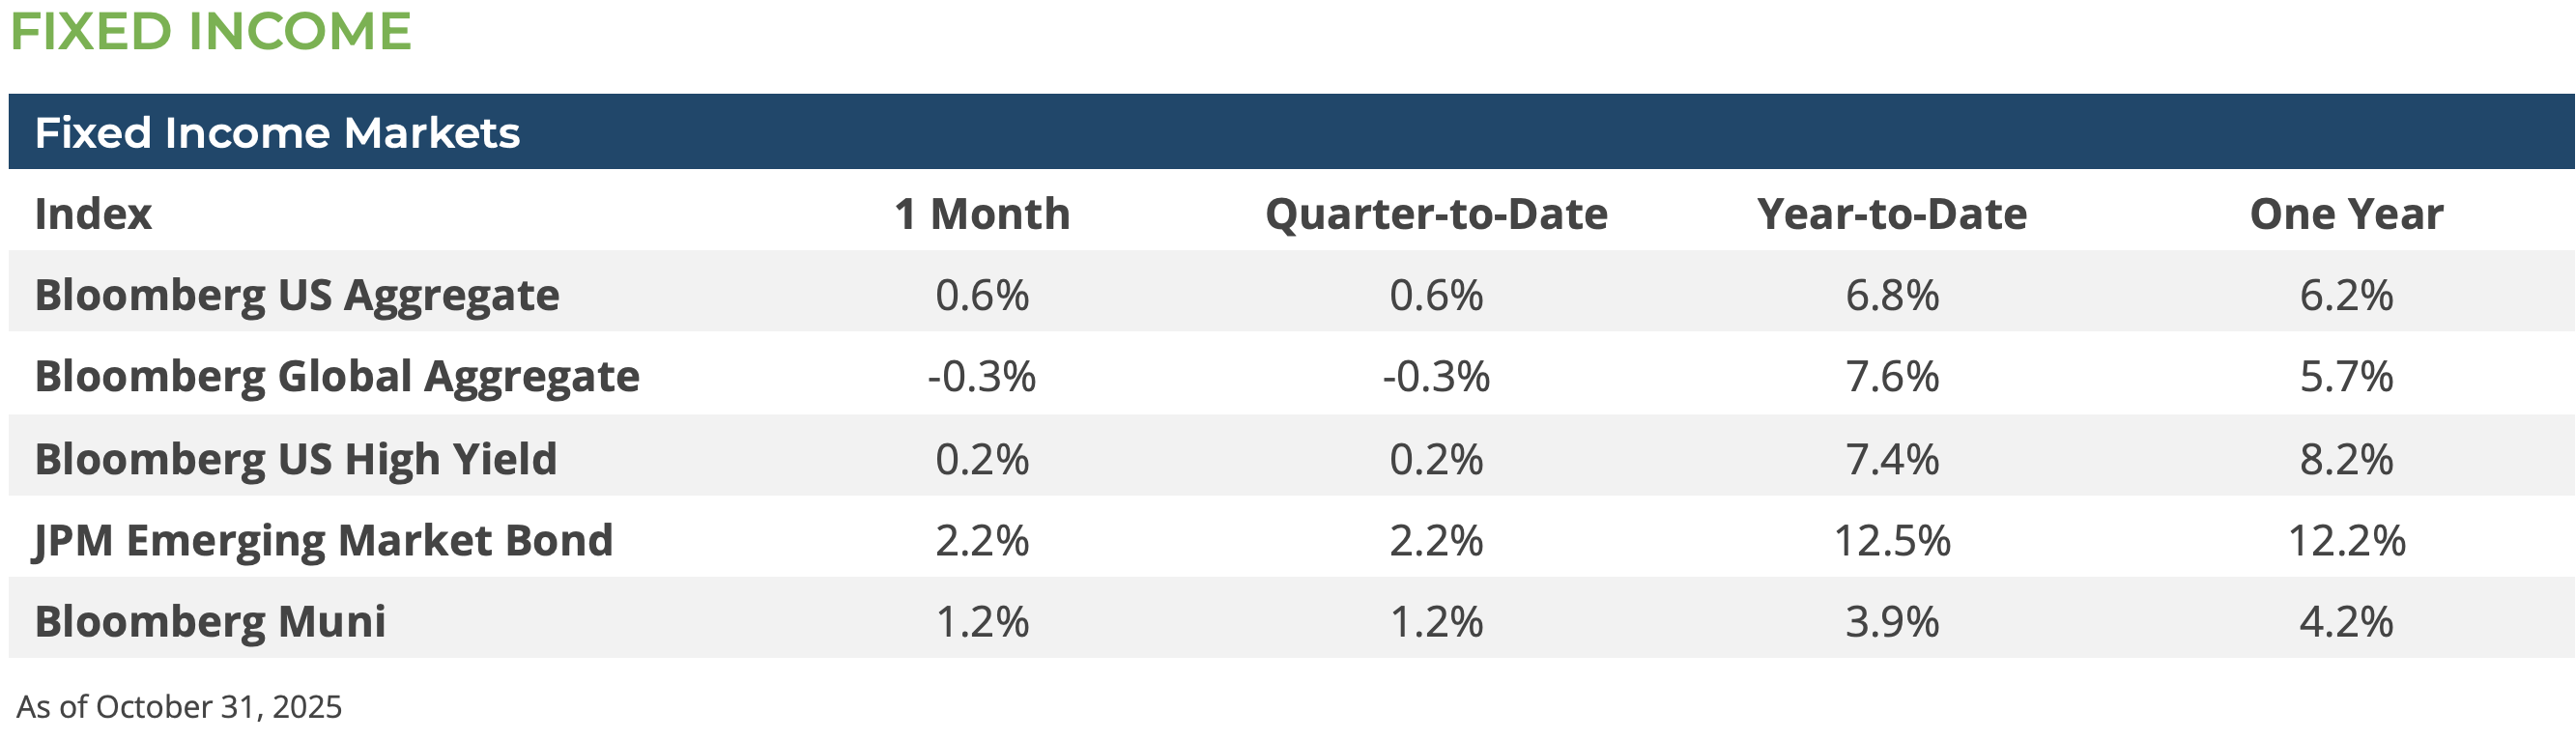Click the As of October 31, 2025 footnote
Image resolution: width=2576 pixels, height=740 pixels.
[179, 707]
